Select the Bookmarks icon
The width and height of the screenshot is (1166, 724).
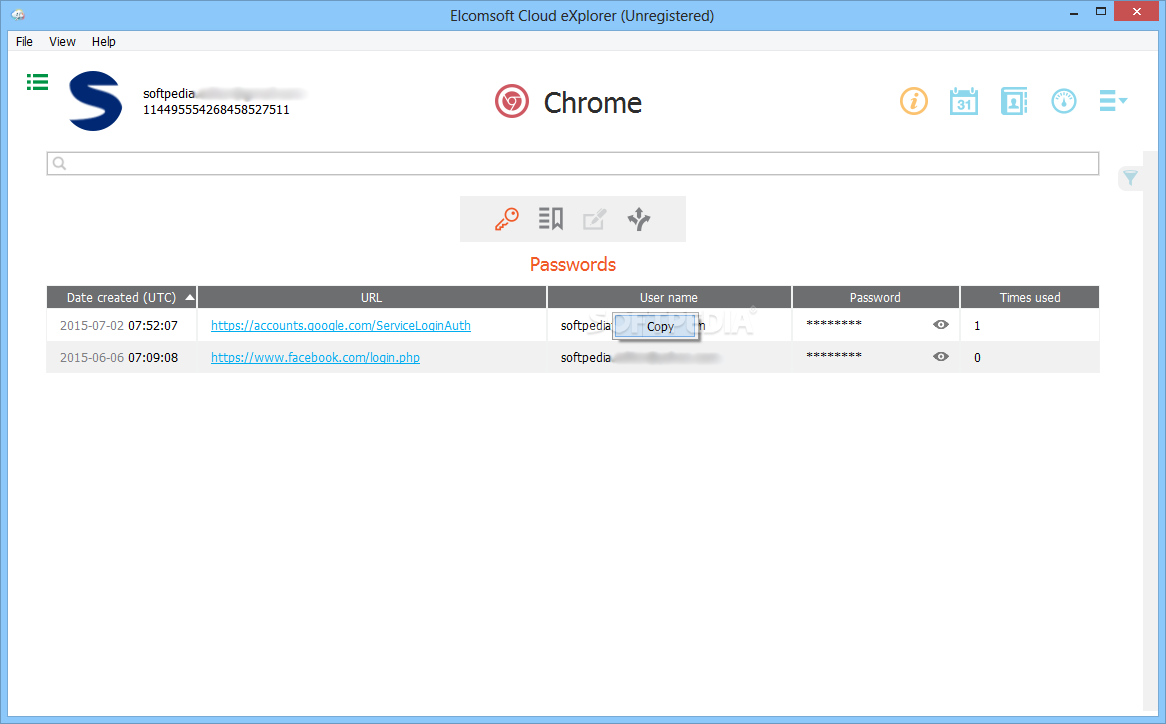[x=551, y=219]
